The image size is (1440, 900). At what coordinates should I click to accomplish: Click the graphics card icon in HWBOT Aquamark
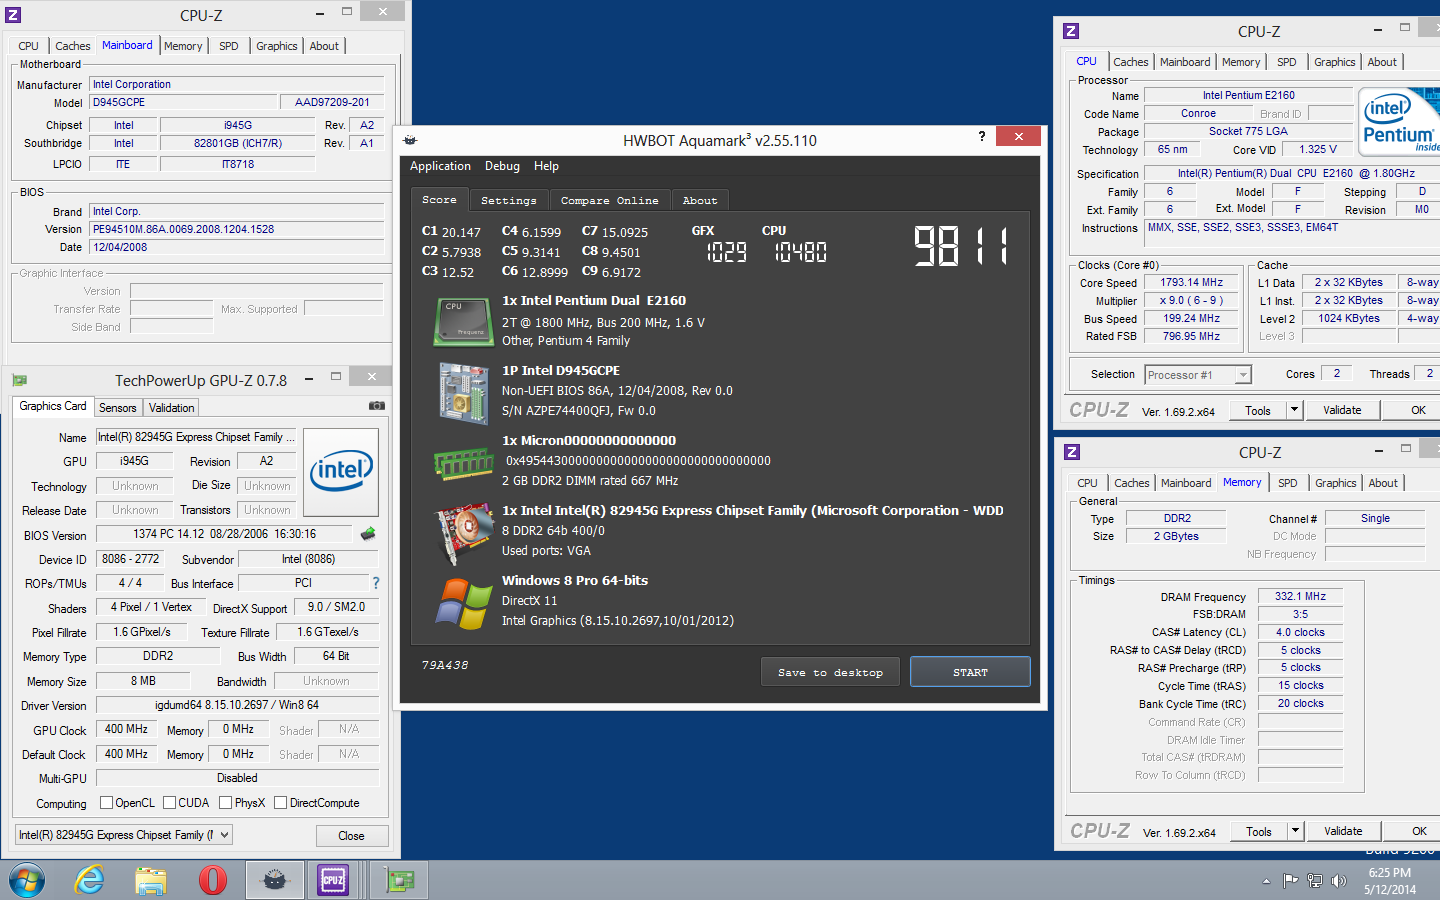pos(465,534)
